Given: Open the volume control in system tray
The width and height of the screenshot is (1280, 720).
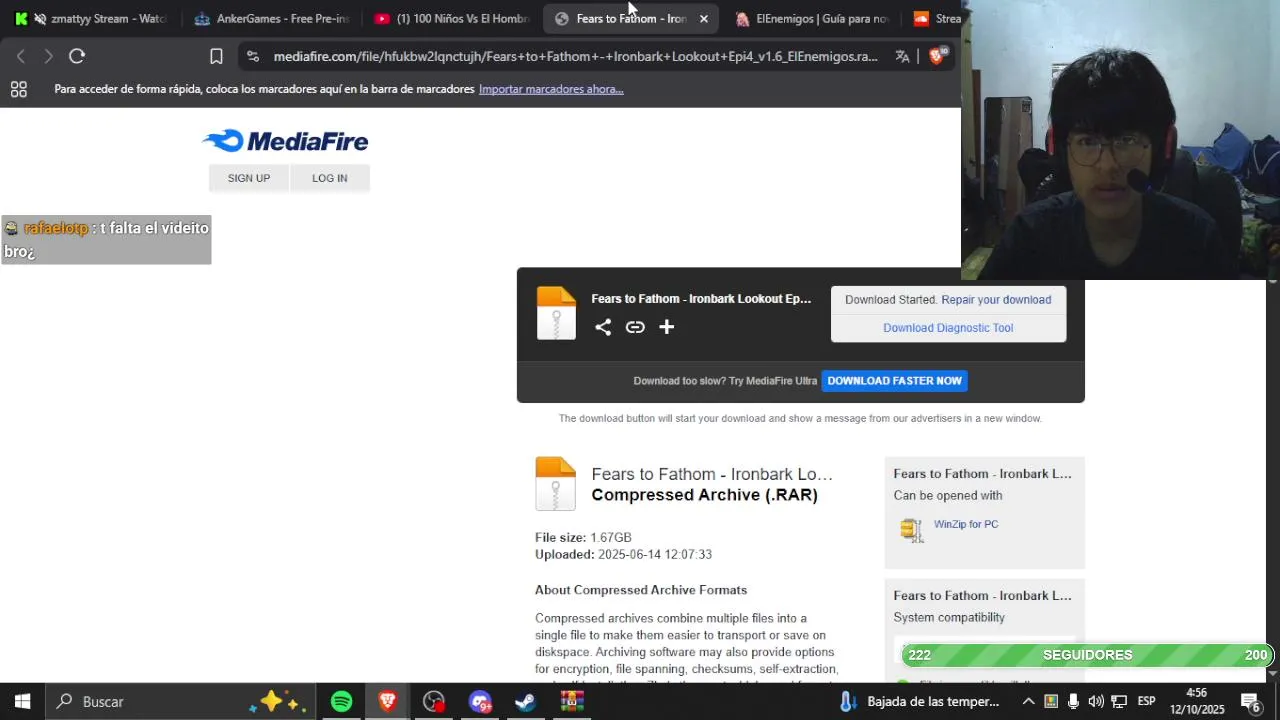Looking at the screenshot, I should (x=1096, y=701).
